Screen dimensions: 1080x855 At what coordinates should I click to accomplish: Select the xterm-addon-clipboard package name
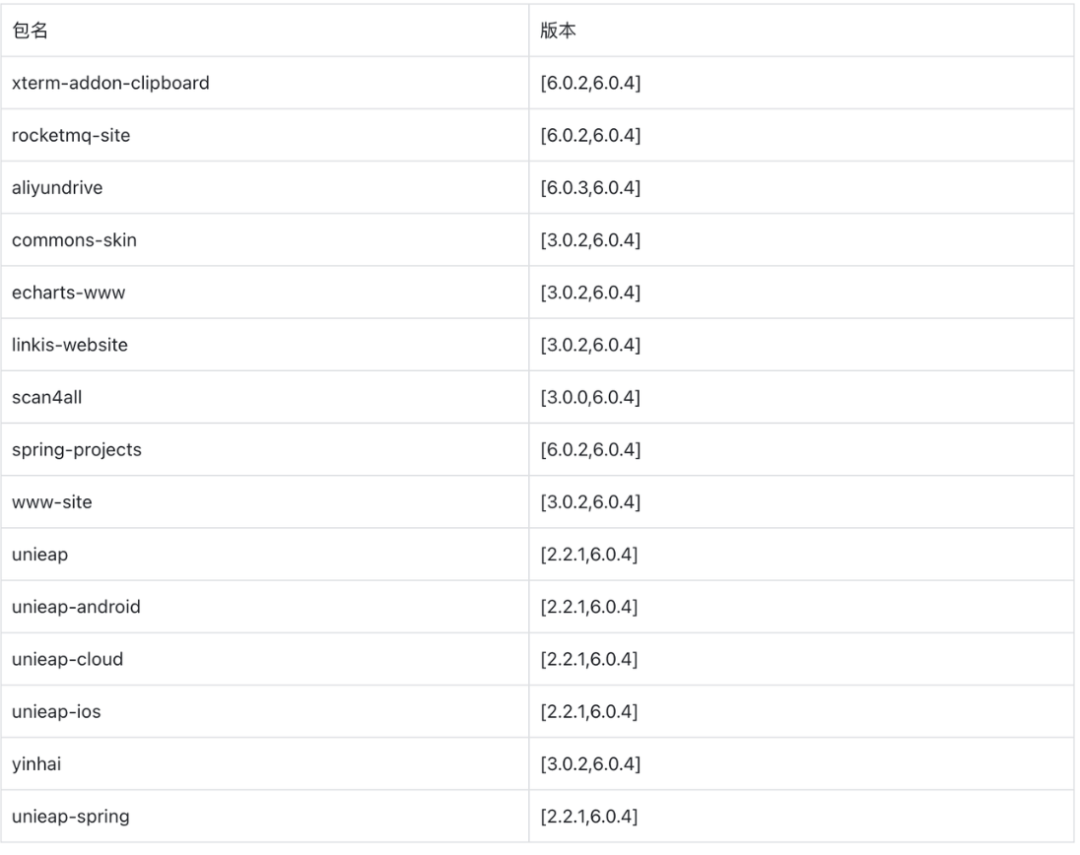coord(110,83)
